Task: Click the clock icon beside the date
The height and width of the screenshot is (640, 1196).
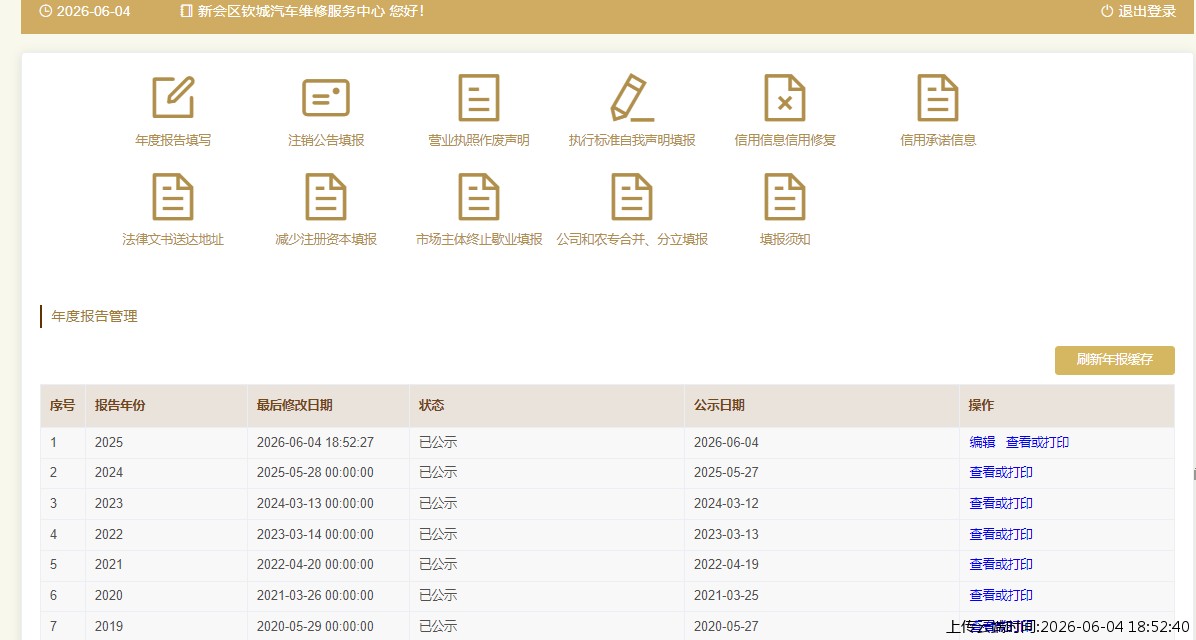Action: [x=45, y=11]
